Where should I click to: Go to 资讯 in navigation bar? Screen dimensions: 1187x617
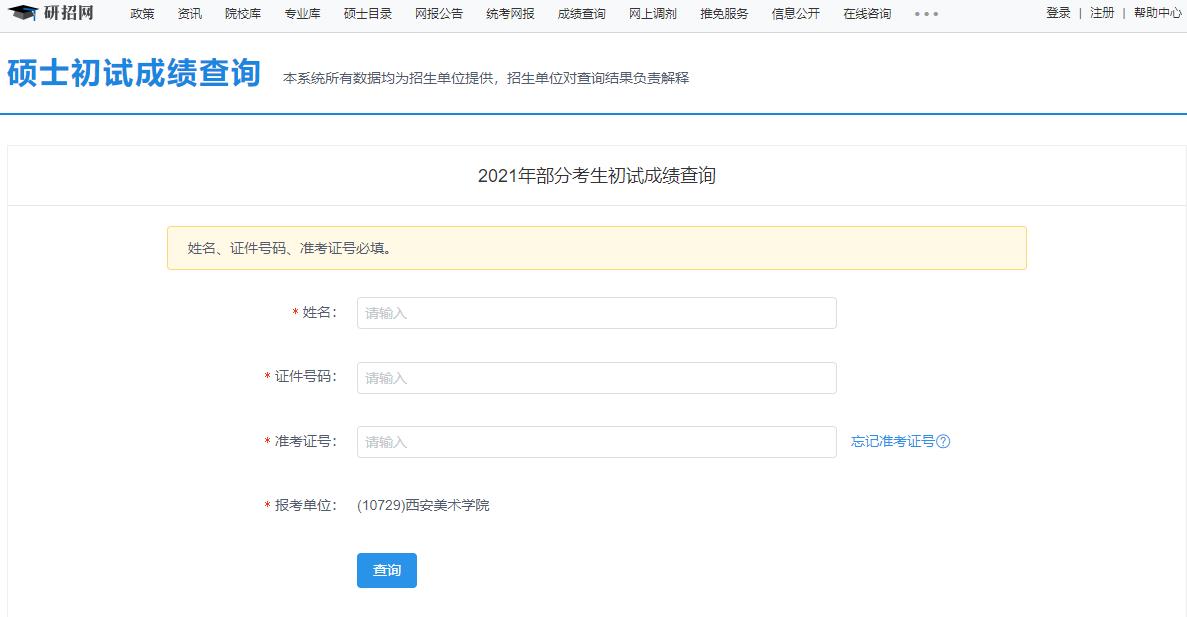tap(189, 14)
